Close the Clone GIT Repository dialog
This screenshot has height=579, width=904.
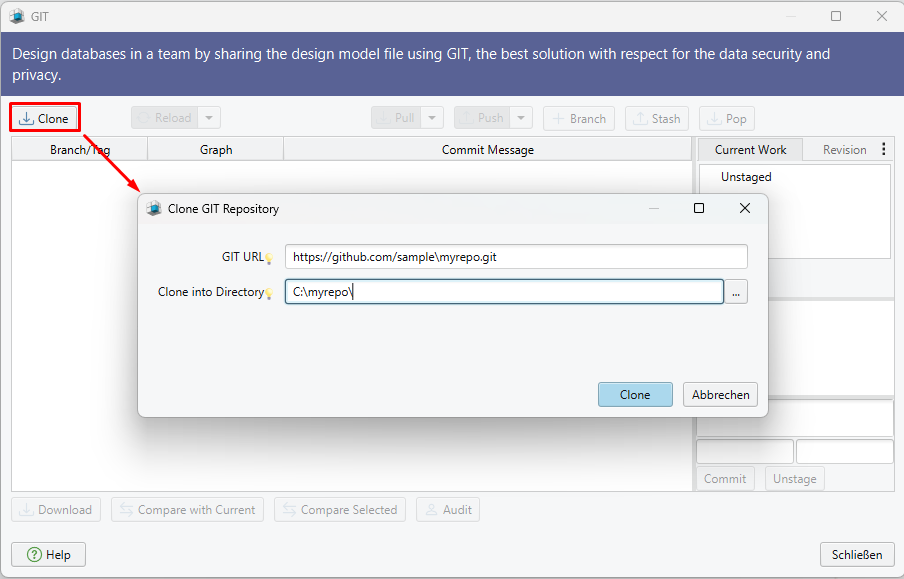coord(745,208)
